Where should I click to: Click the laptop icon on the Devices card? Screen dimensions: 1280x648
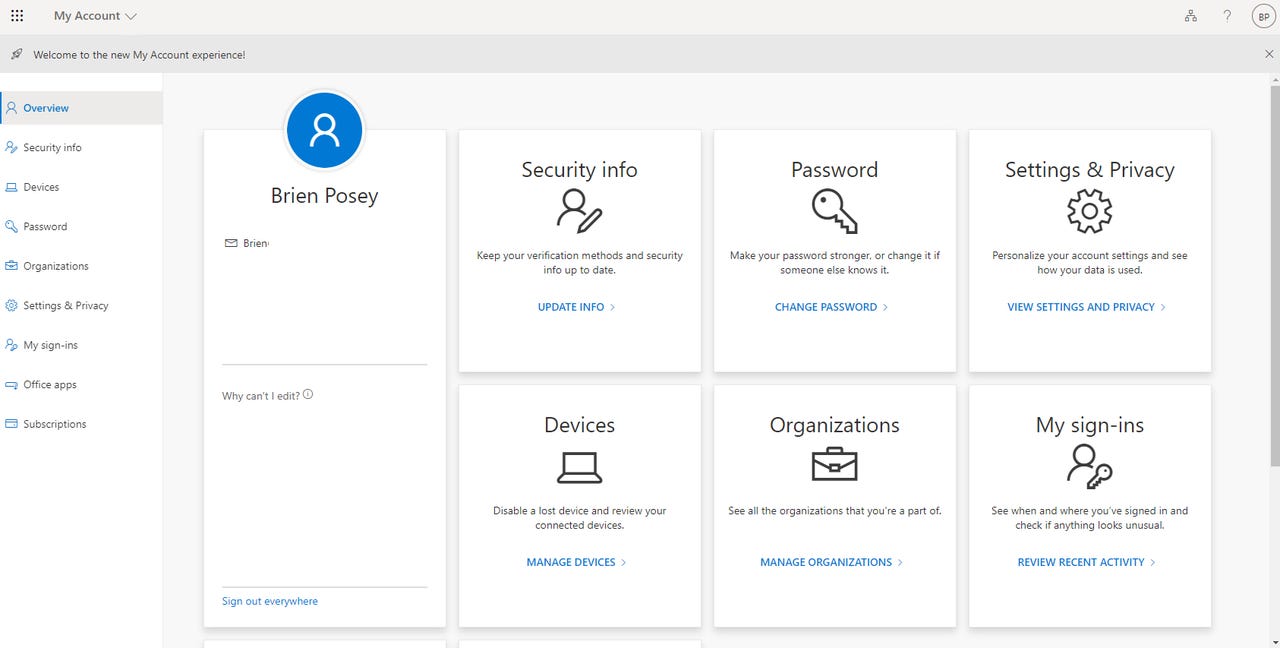579,465
